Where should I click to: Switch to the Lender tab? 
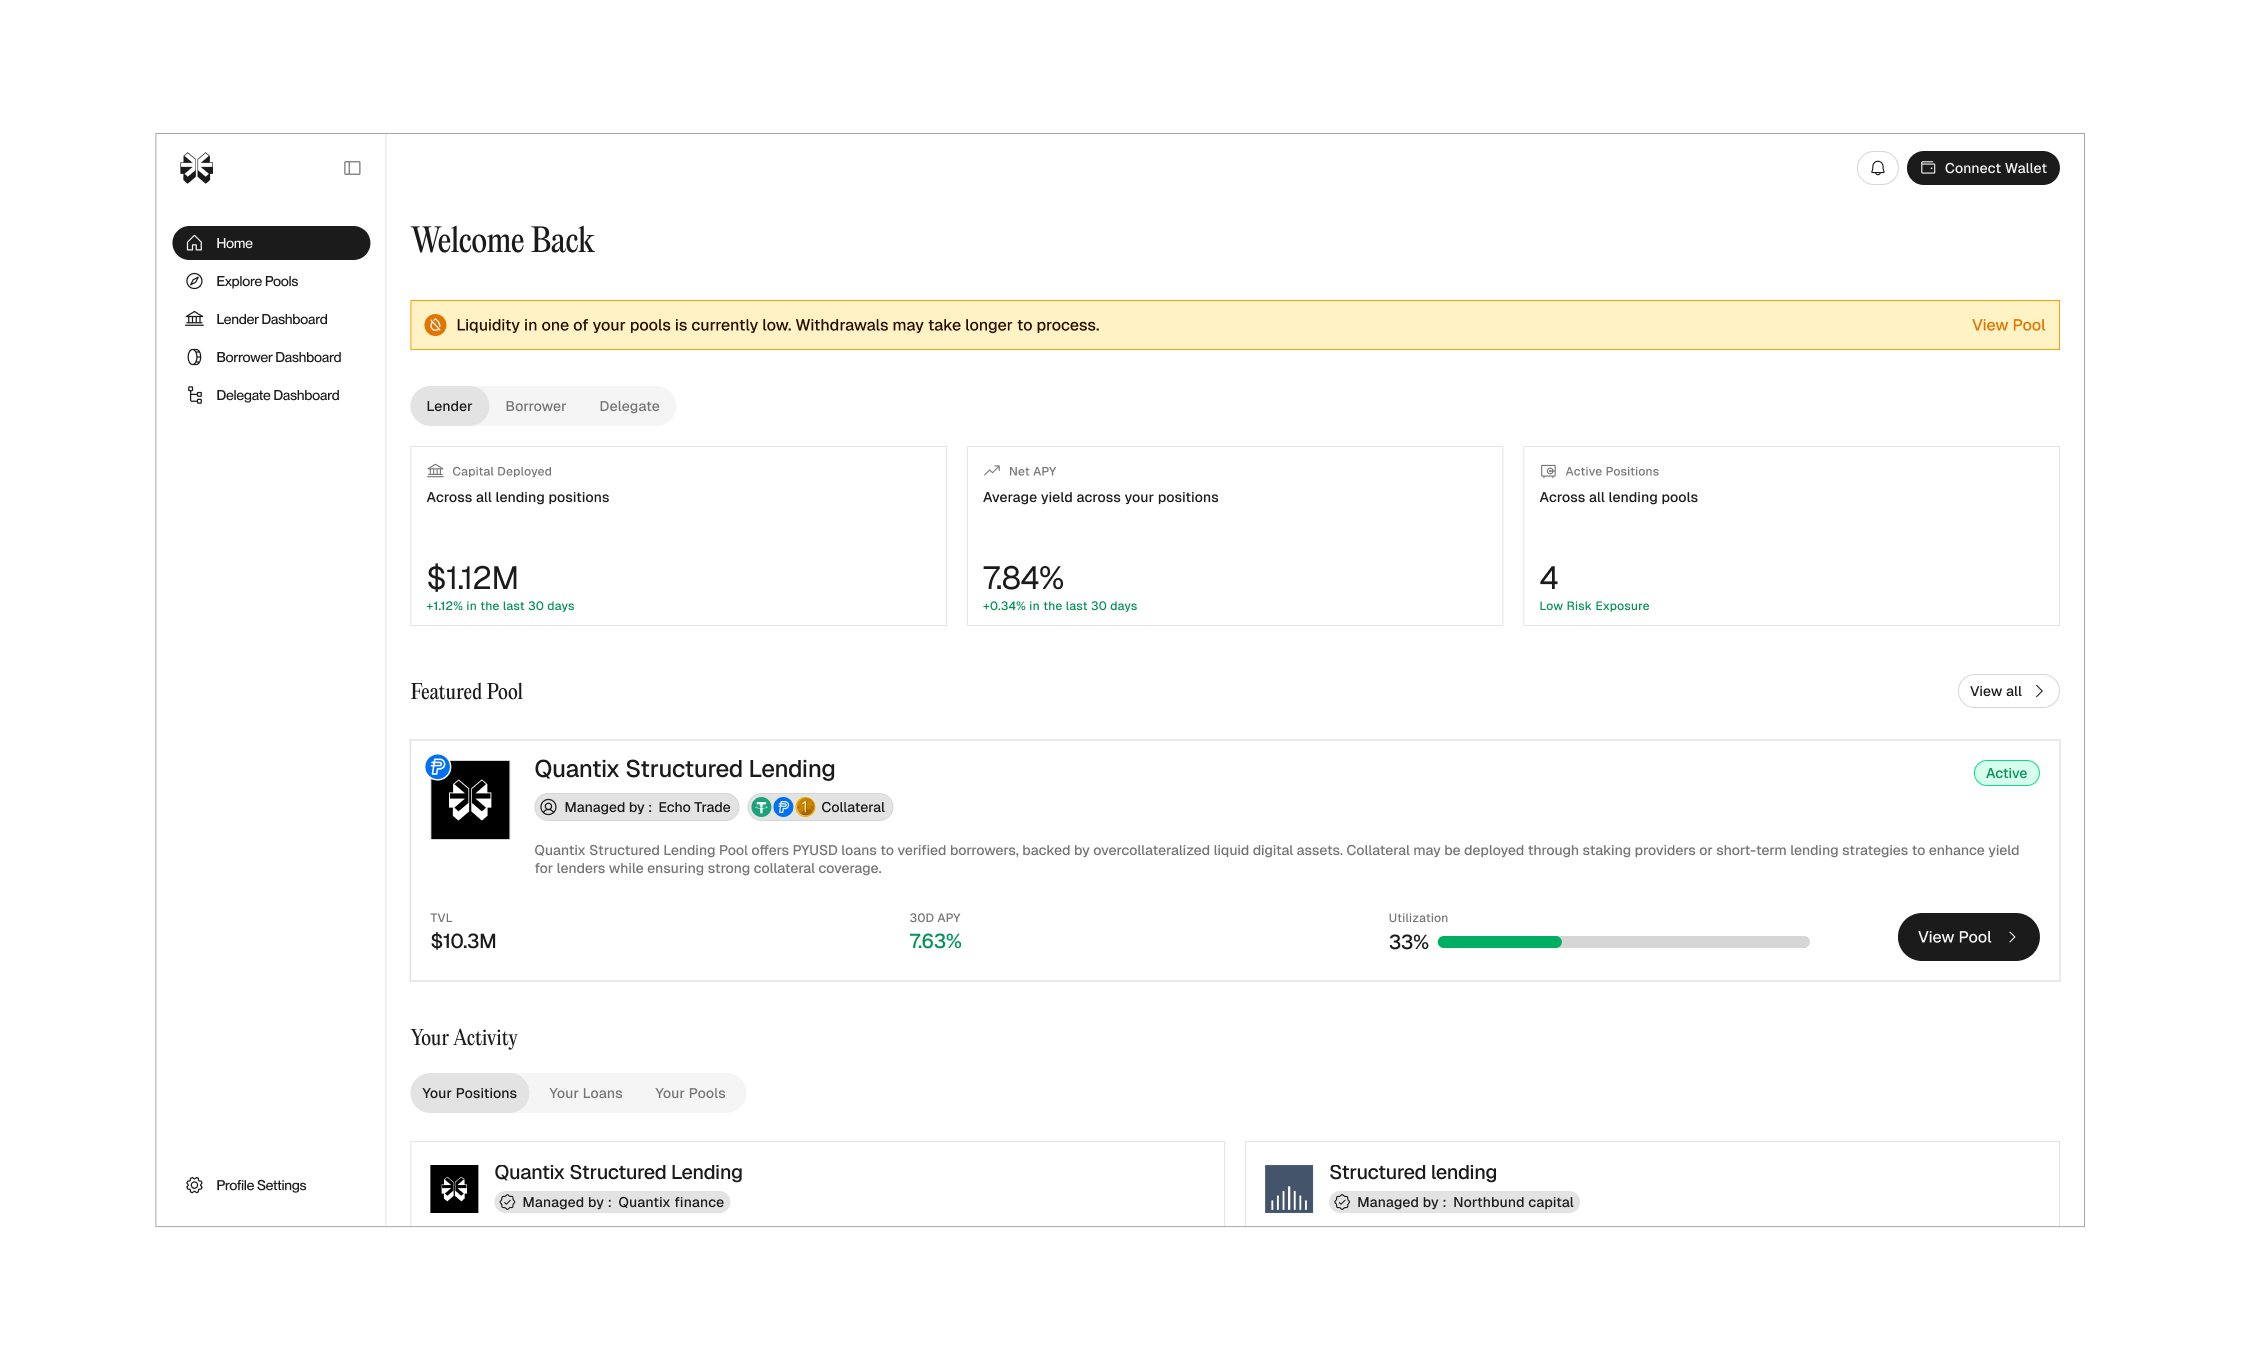click(x=449, y=406)
